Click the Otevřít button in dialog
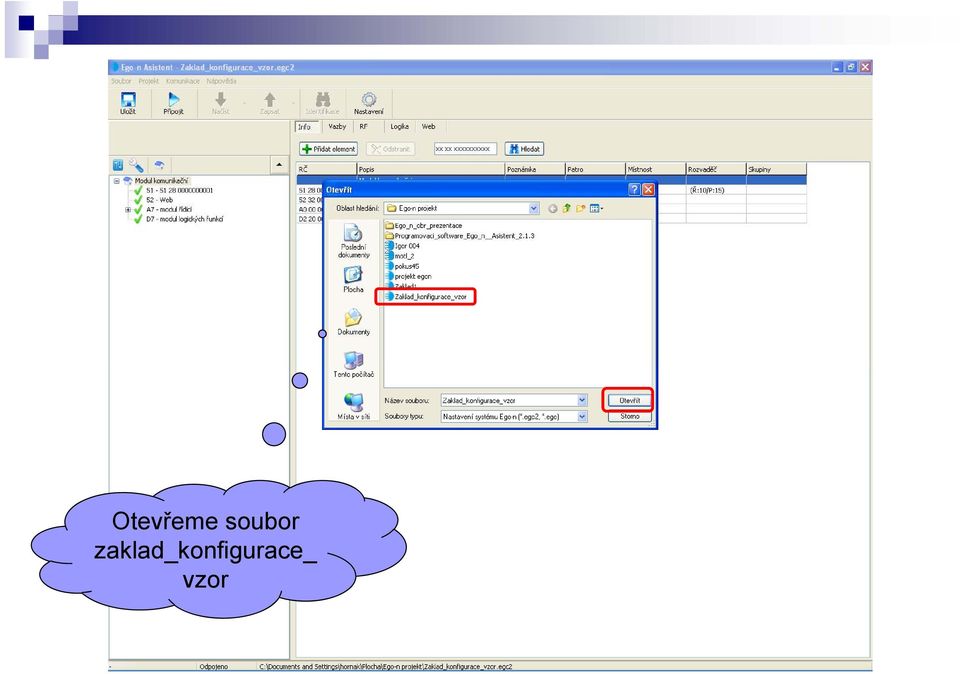Image resolution: width=960 pixels, height=674 pixels. coord(629,400)
